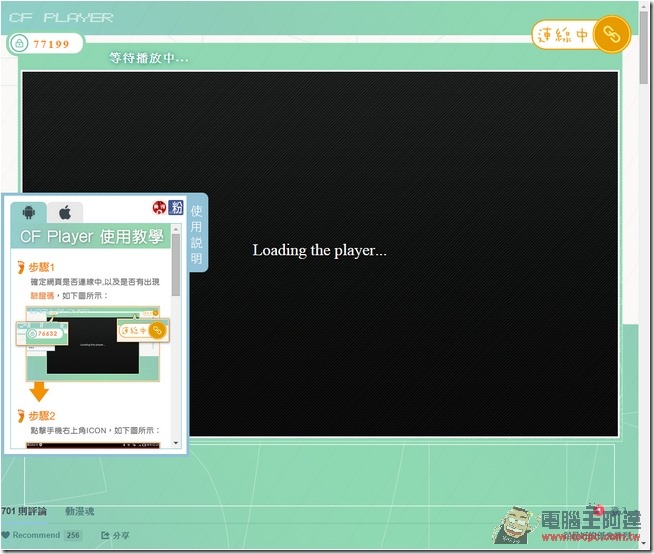Click the tutorial panel scroll up arrow

(x=177, y=228)
